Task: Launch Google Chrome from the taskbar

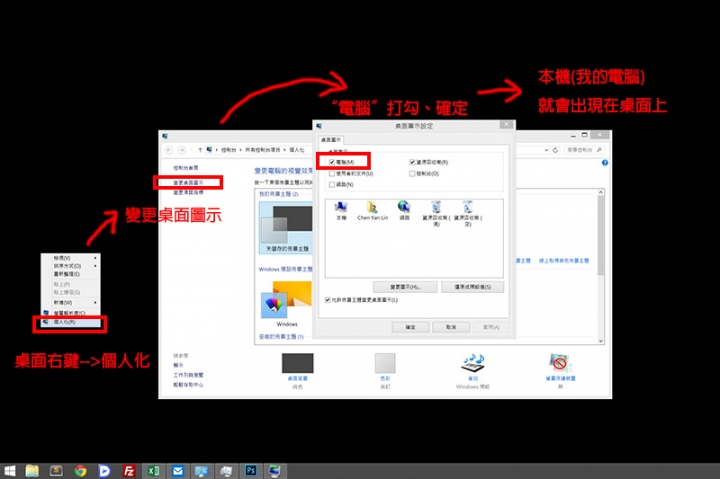Action: pos(81,471)
